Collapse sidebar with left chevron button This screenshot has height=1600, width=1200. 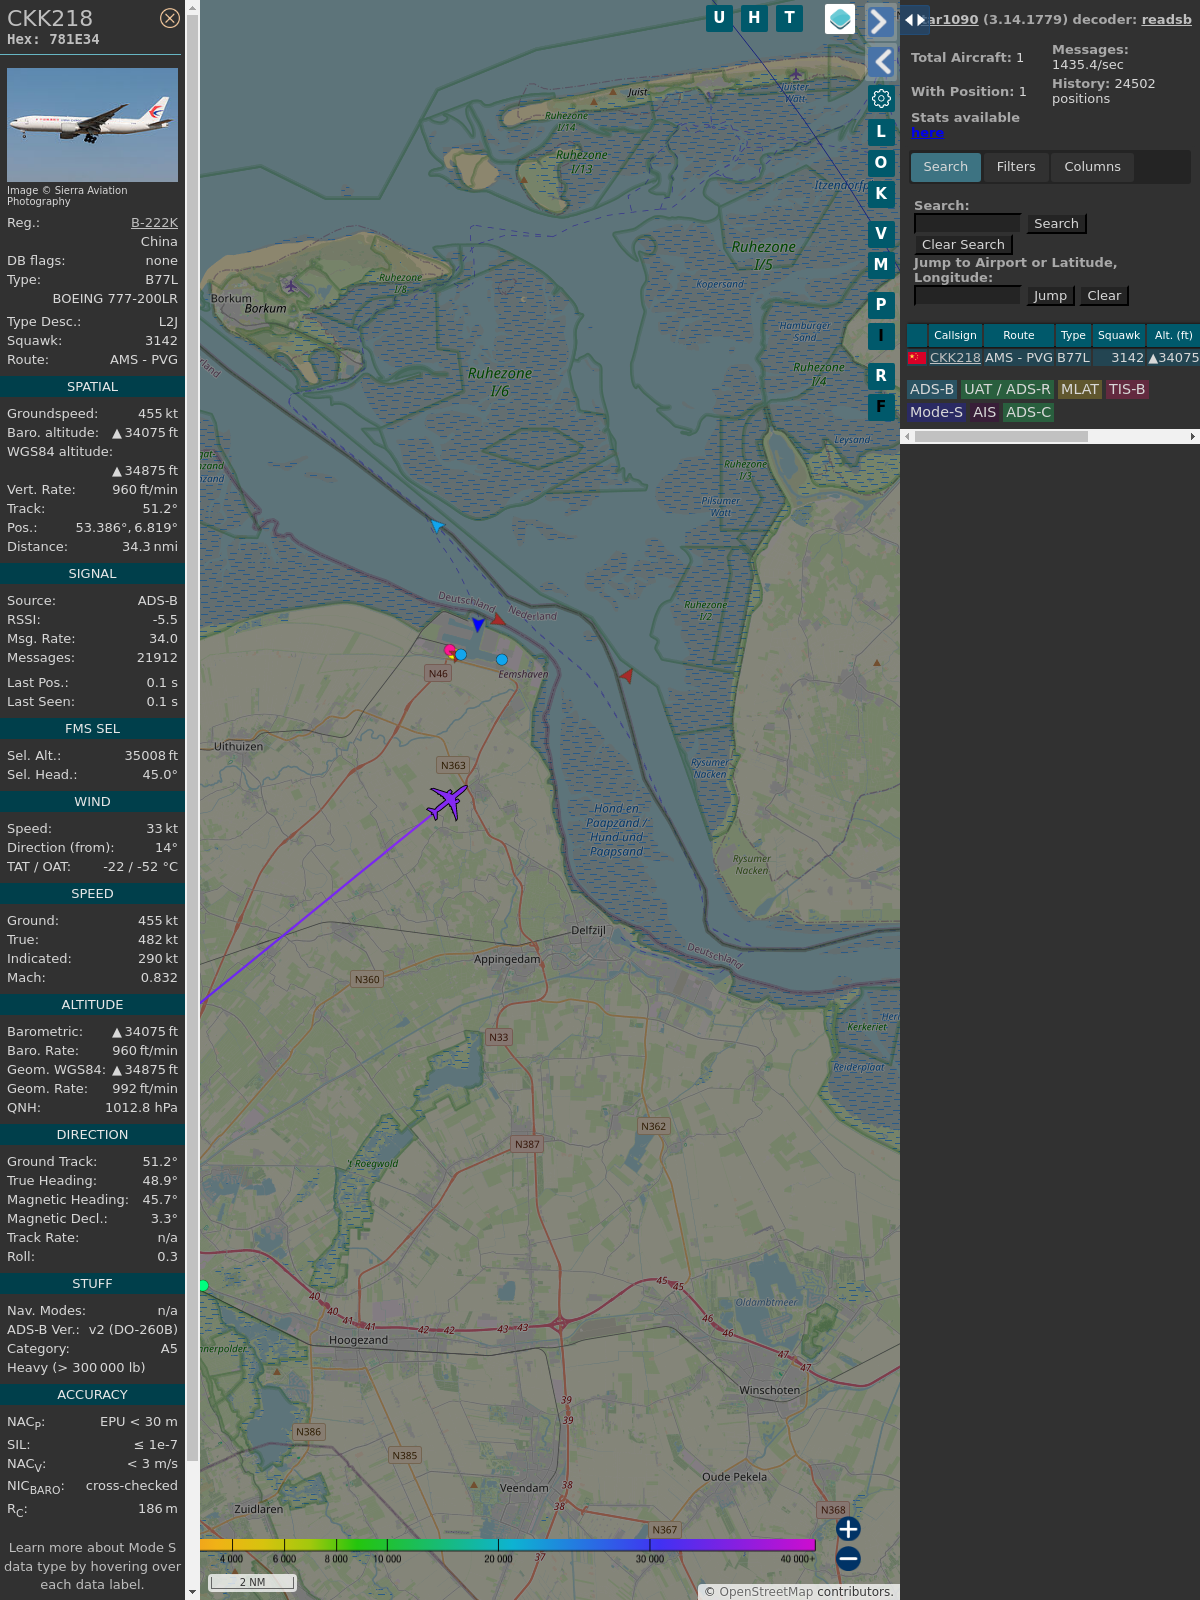pyautogui.click(x=880, y=62)
